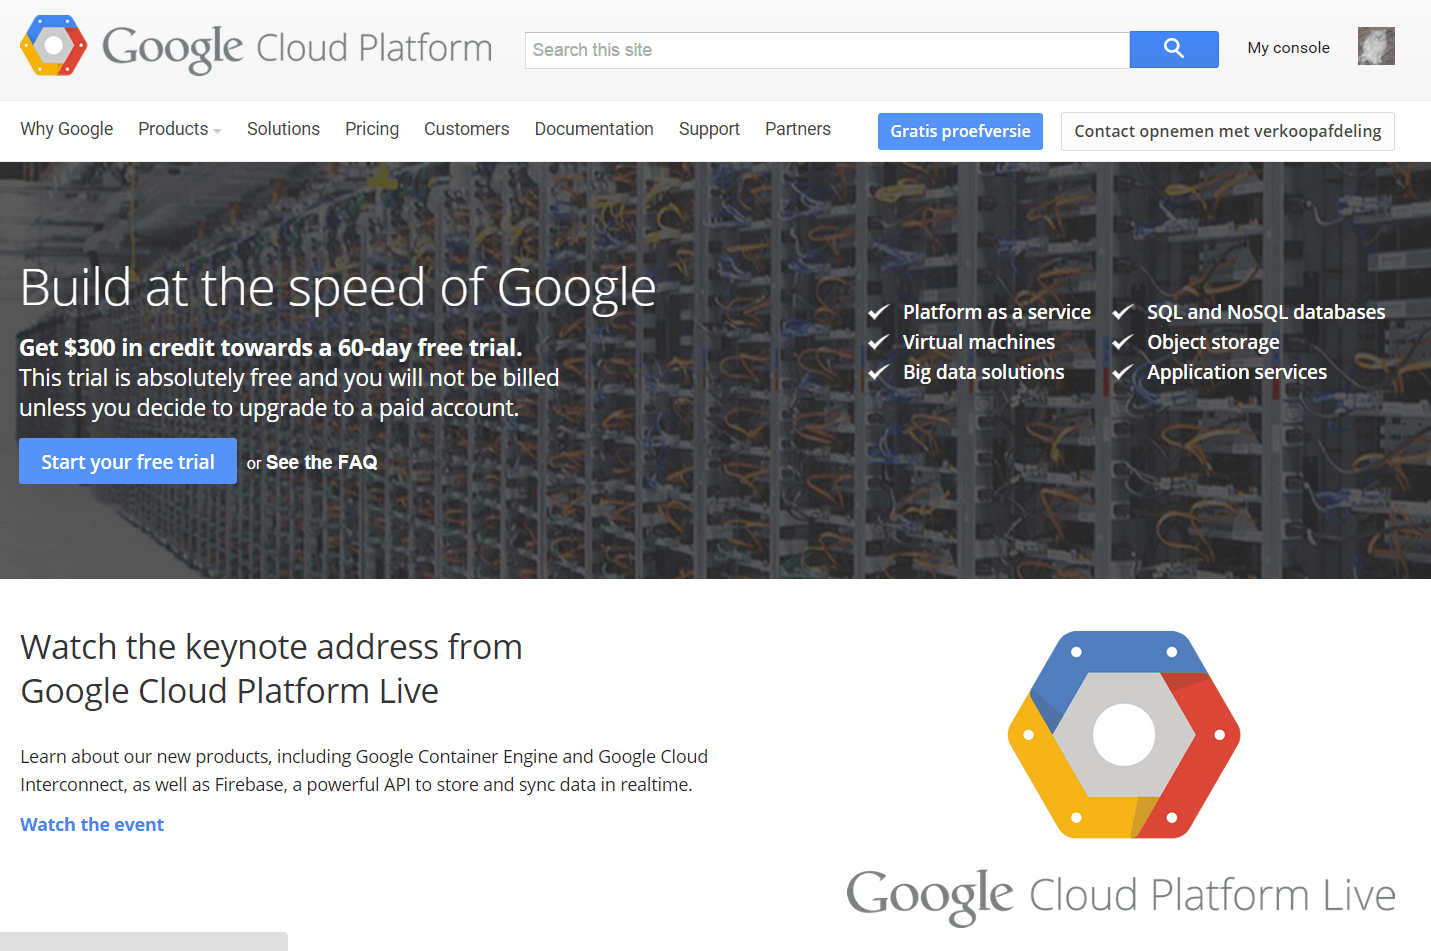The height and width of the screenshot is (951, 1431).
Task: Click the checkmark beside Platform as a service
Action: (879, 312)
